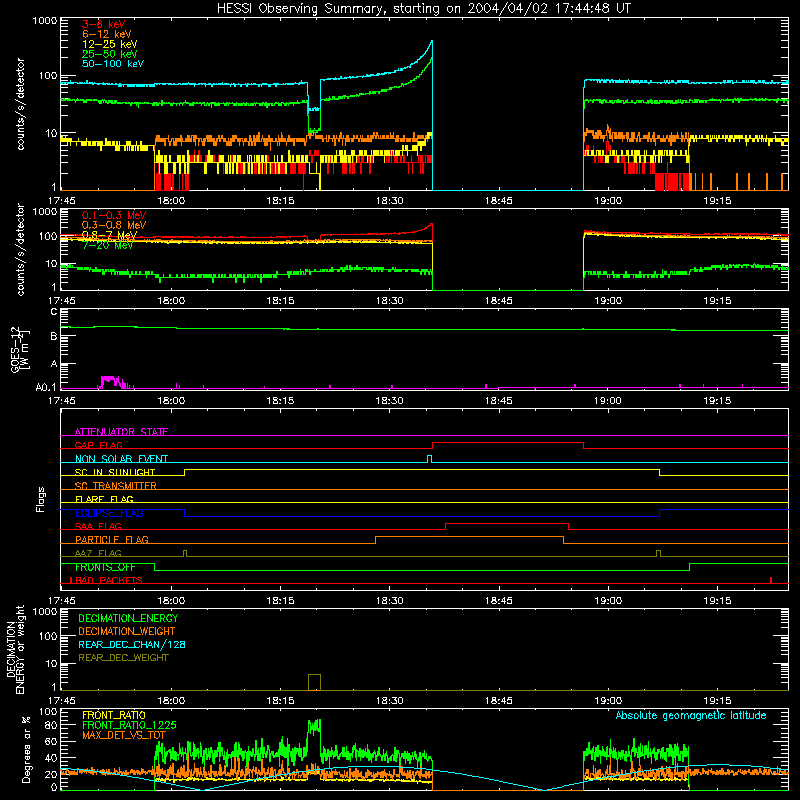Click the 0.3-0.8 MeV legend label
Image resolution: width=800 pixels, height=800 pixels.
tap(114, 225)
